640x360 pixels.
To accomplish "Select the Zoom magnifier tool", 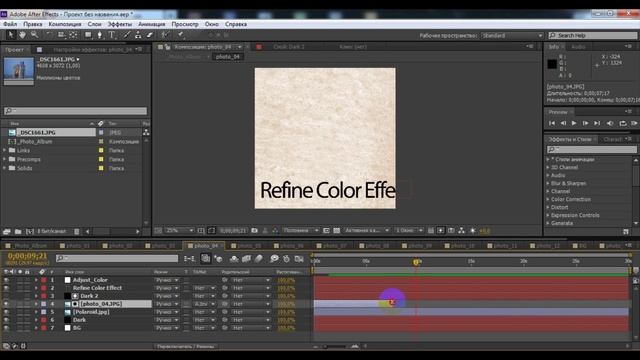I will pyautogui.click(x=34, y=35).
